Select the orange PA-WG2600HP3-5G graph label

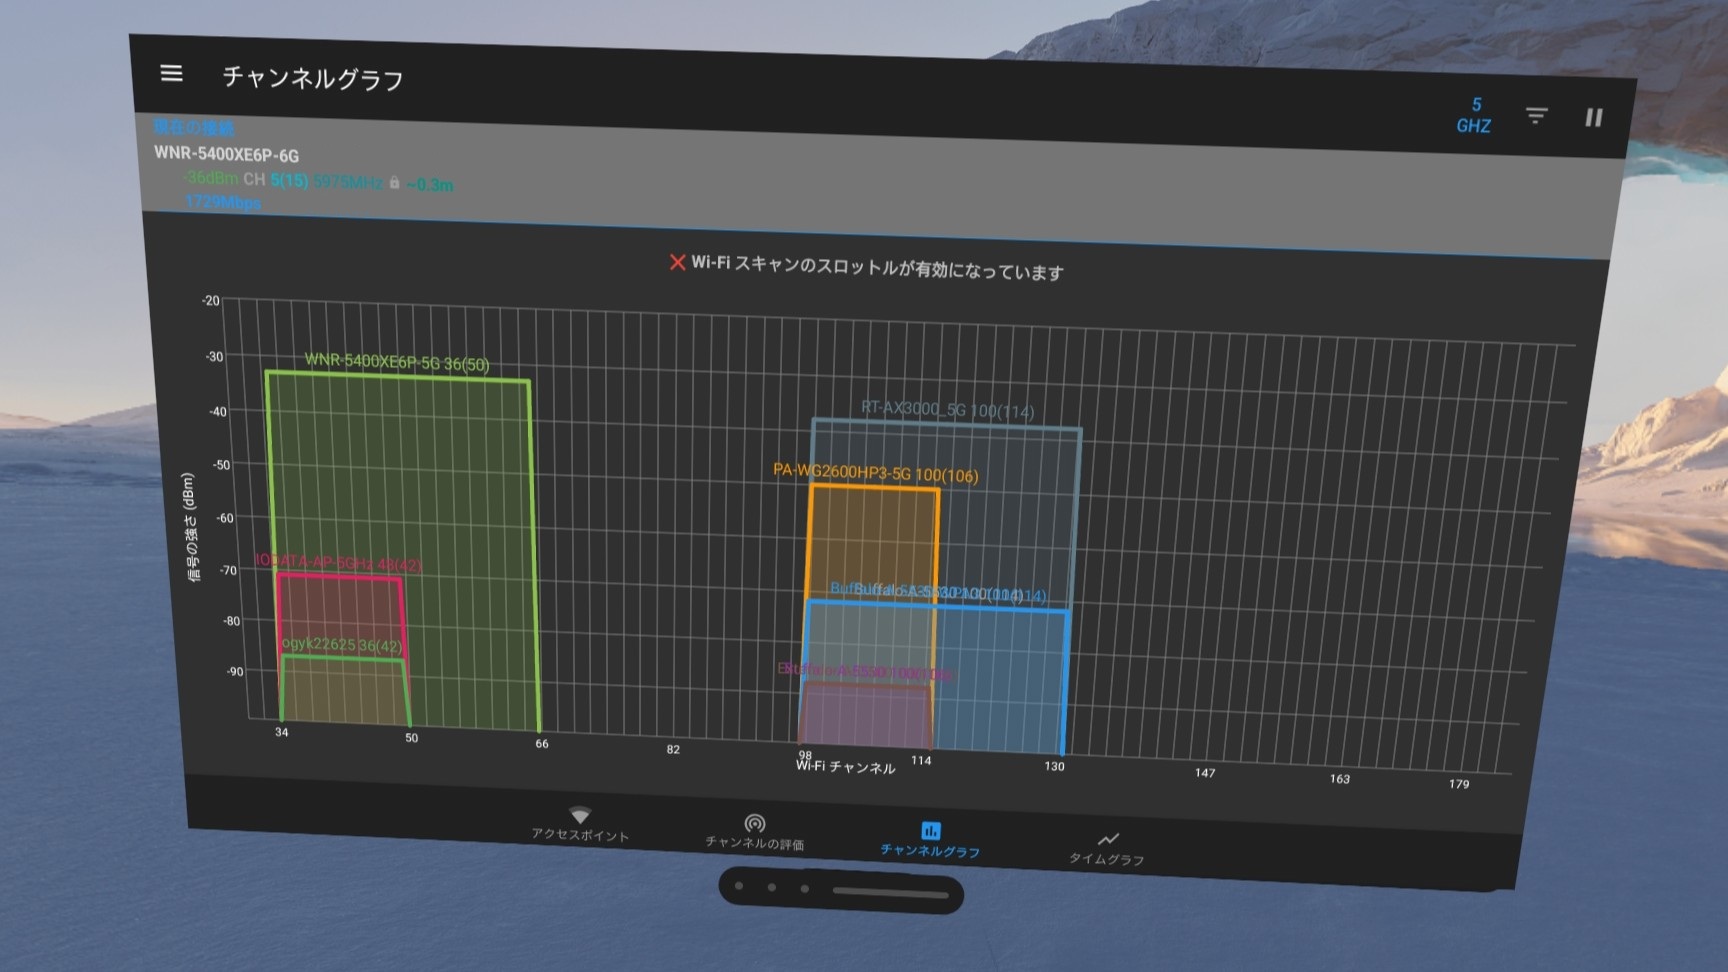(x=875, y=472)
